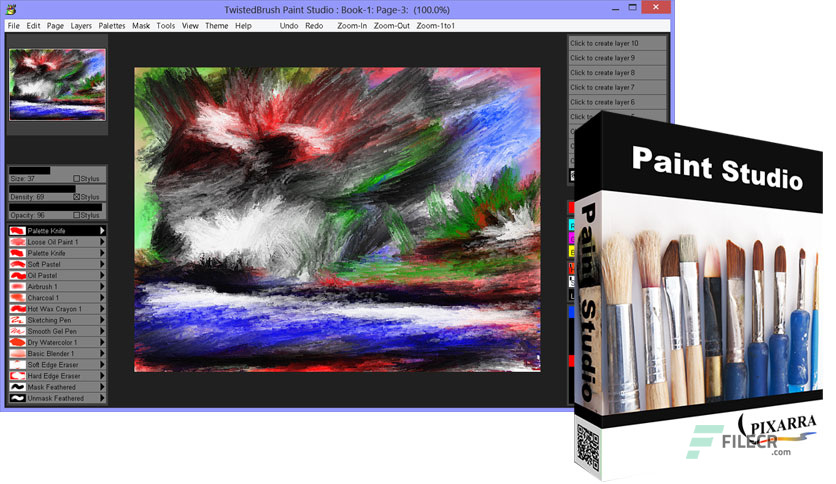This screenshot has height=484, width=836.
Task: Pick the Charcoal 1 brush icon
Action: (x=18, y=297)
